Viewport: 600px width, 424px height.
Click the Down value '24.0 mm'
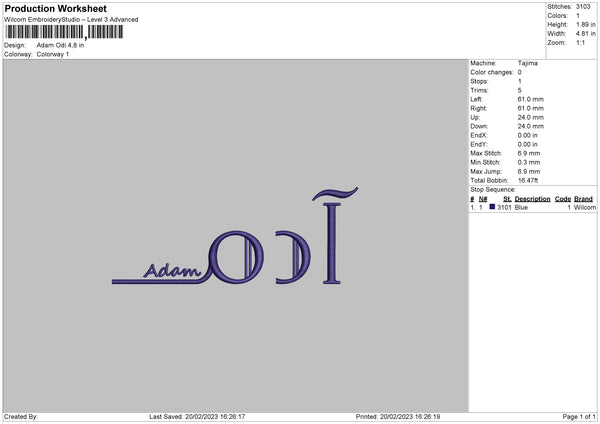coord(531,126)
